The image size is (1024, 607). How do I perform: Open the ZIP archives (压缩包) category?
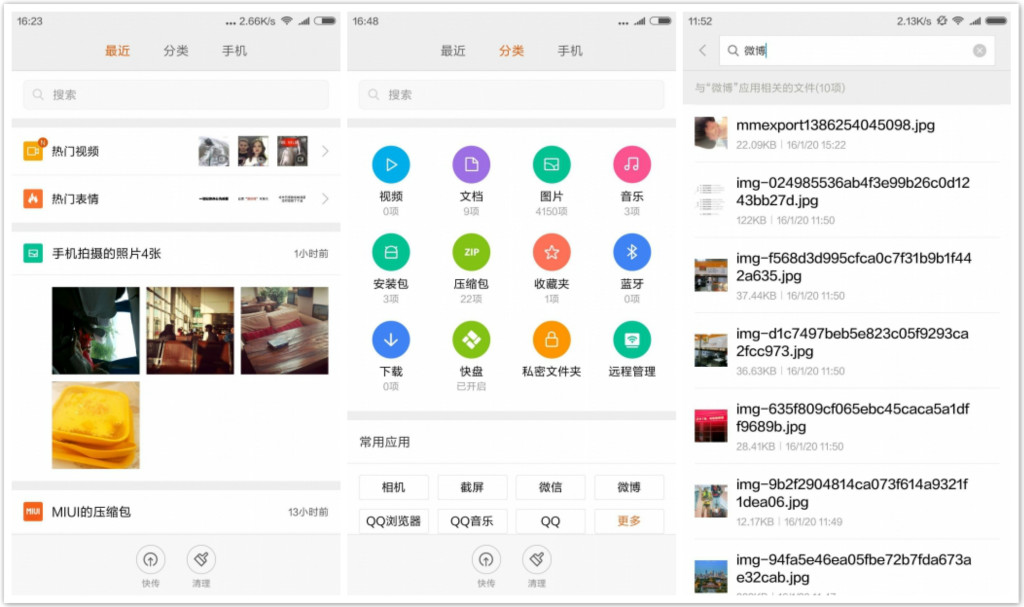pyautogui.click(x=471, y=252)
